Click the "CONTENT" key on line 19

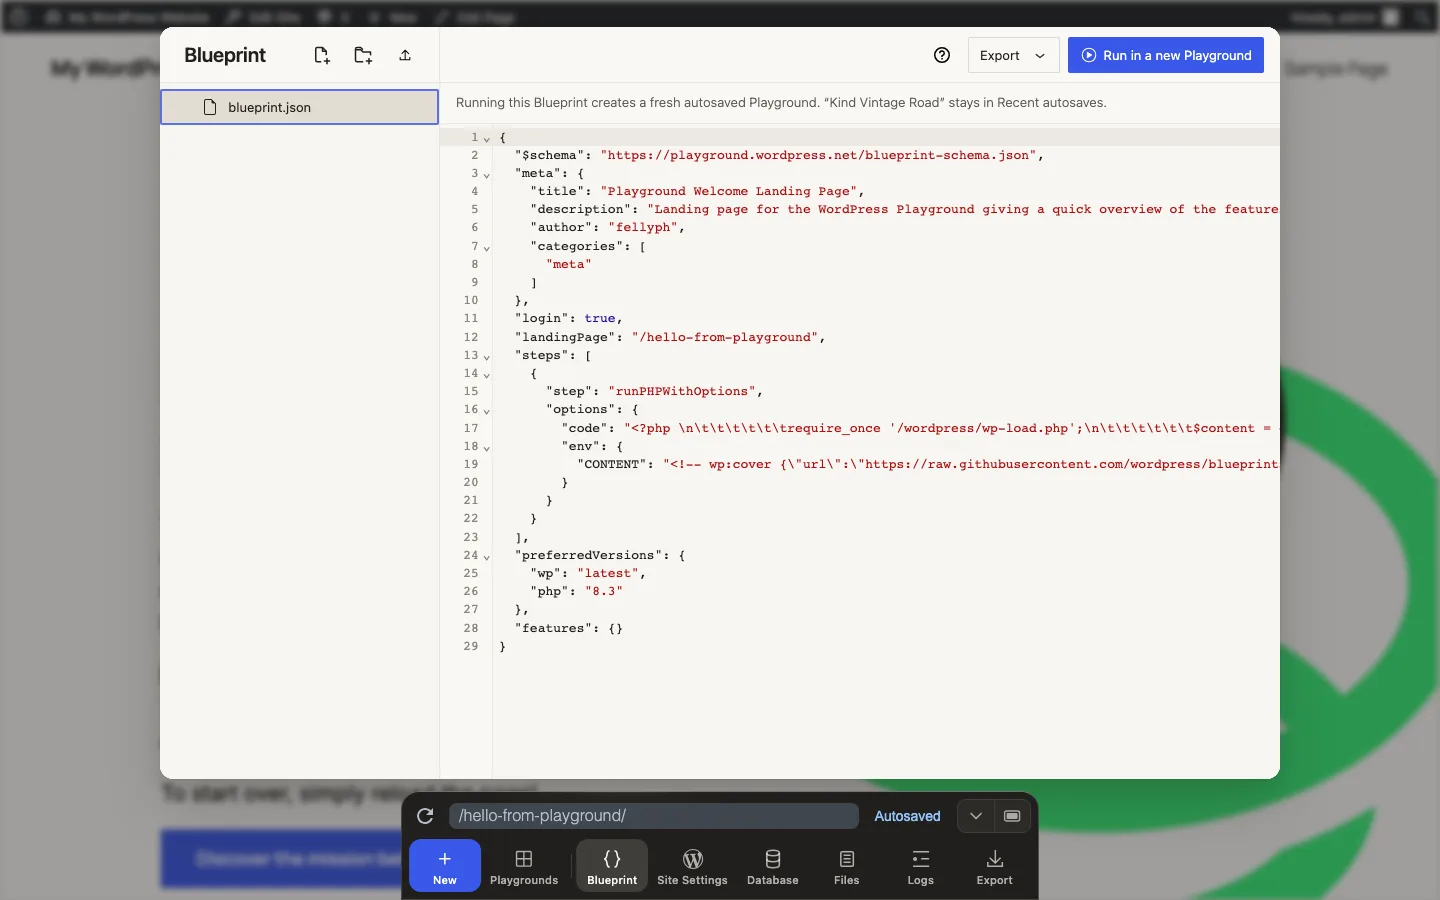(x=612, y=464)
